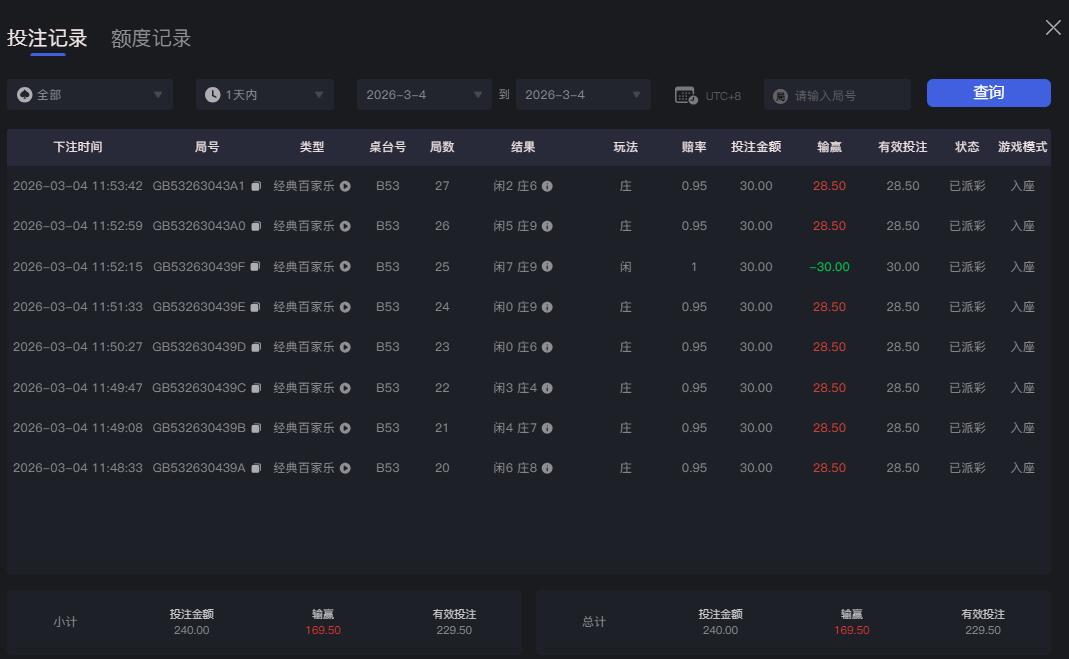Play the replay for round 20

[x=344, y=467]
